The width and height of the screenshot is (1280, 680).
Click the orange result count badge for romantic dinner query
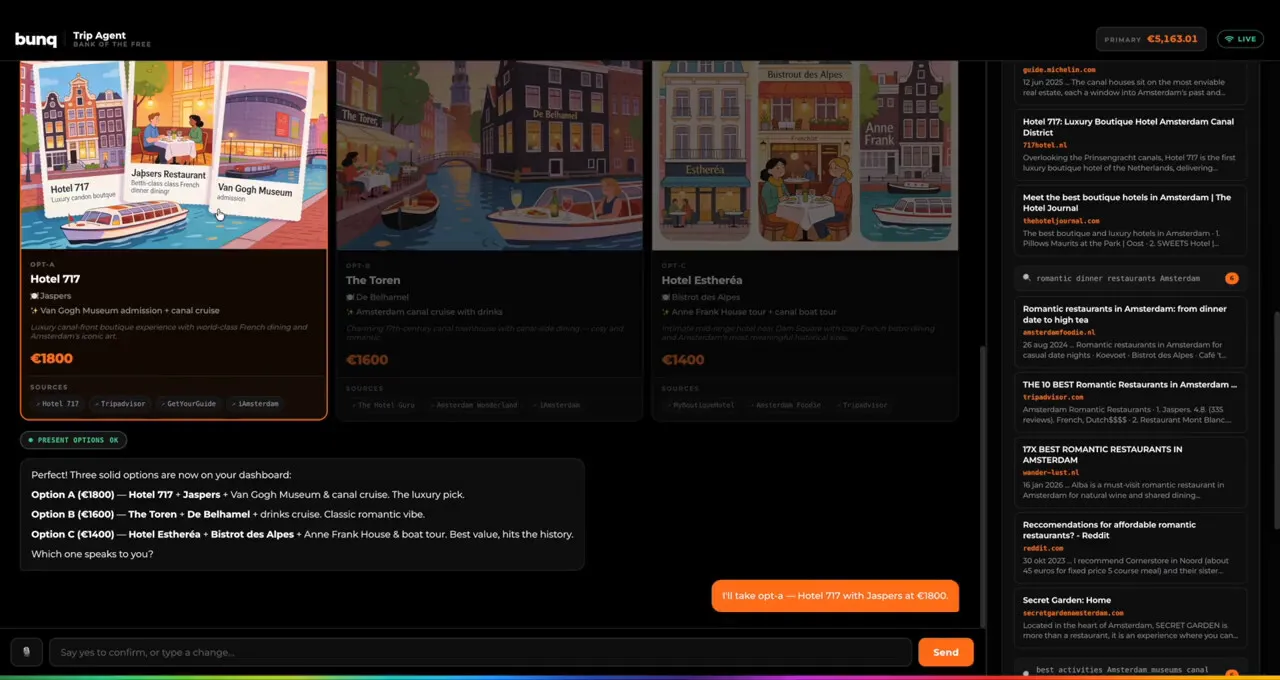(1231, 278)
